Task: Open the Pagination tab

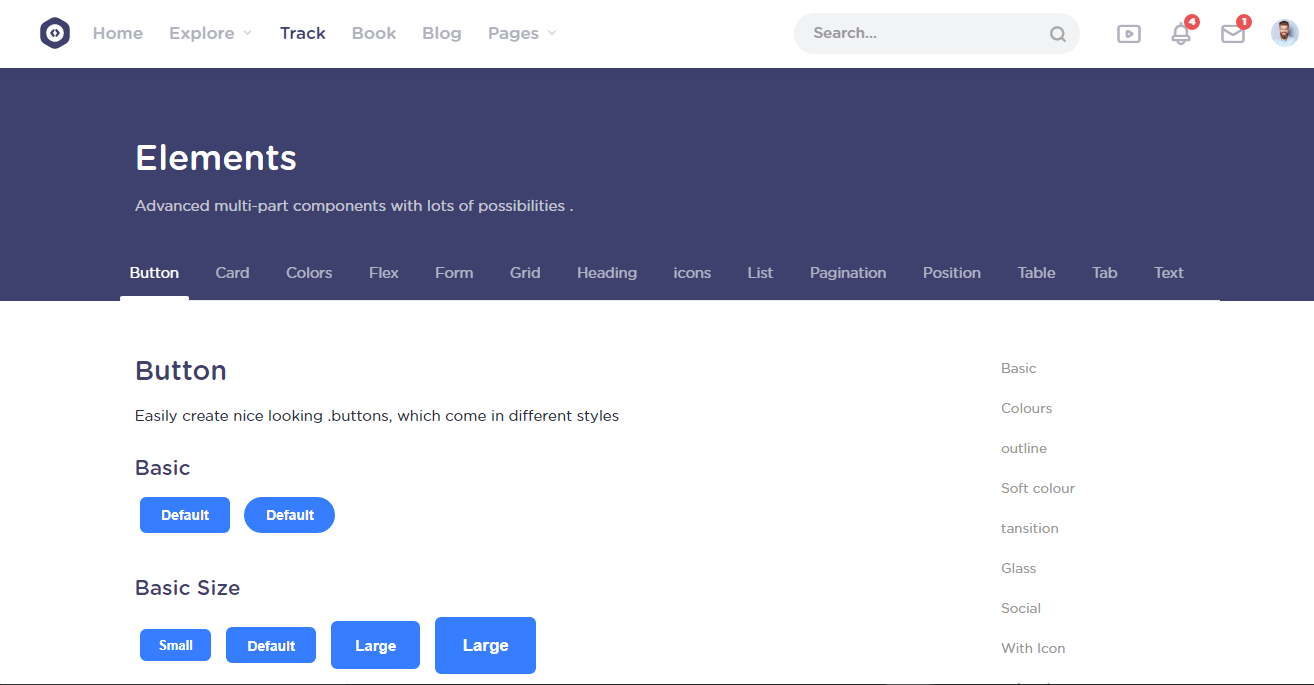Action: click(x=847, y=273)
